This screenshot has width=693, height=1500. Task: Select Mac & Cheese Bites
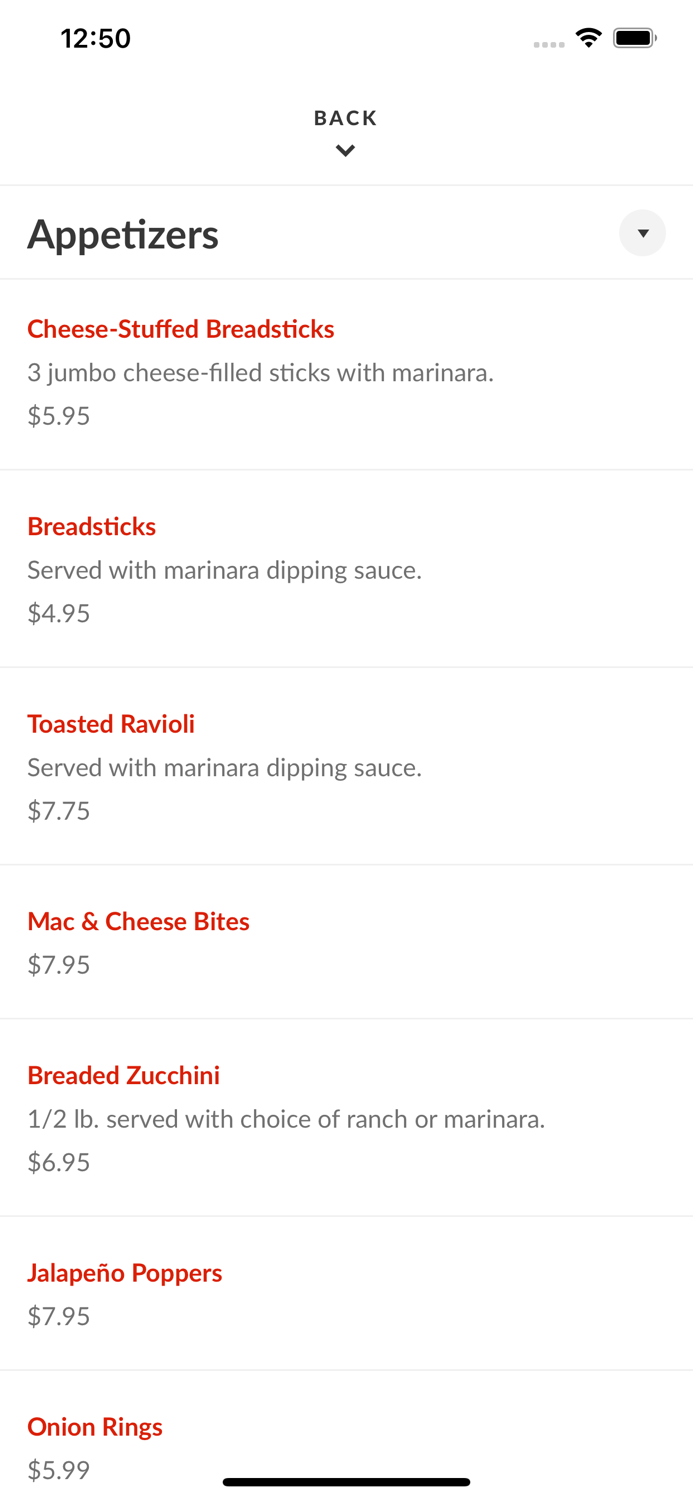[x=138, y=921]
